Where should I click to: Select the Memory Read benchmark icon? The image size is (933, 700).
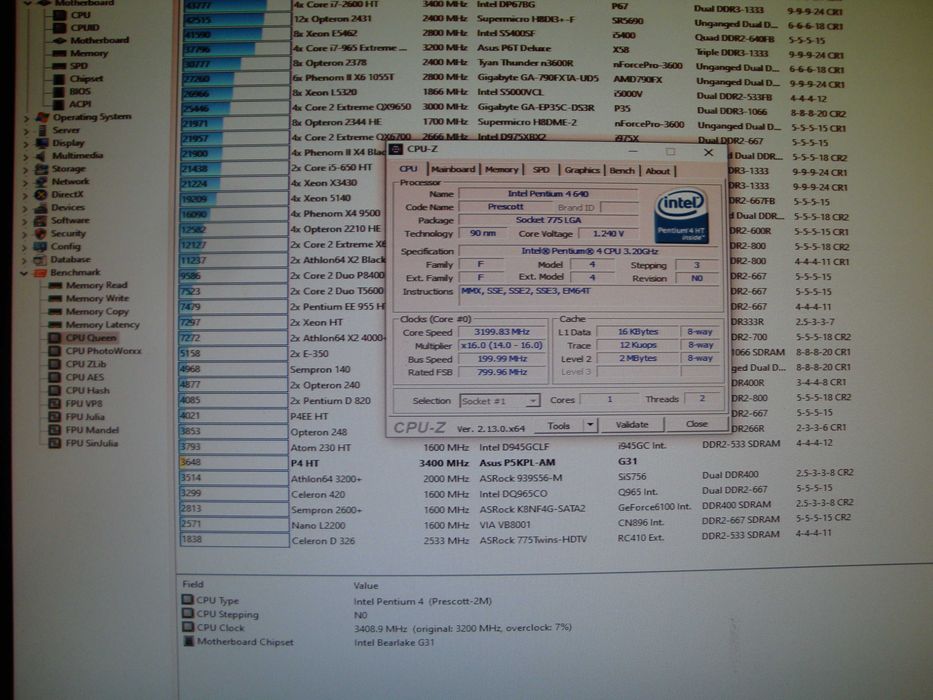(x=55, y=285)
